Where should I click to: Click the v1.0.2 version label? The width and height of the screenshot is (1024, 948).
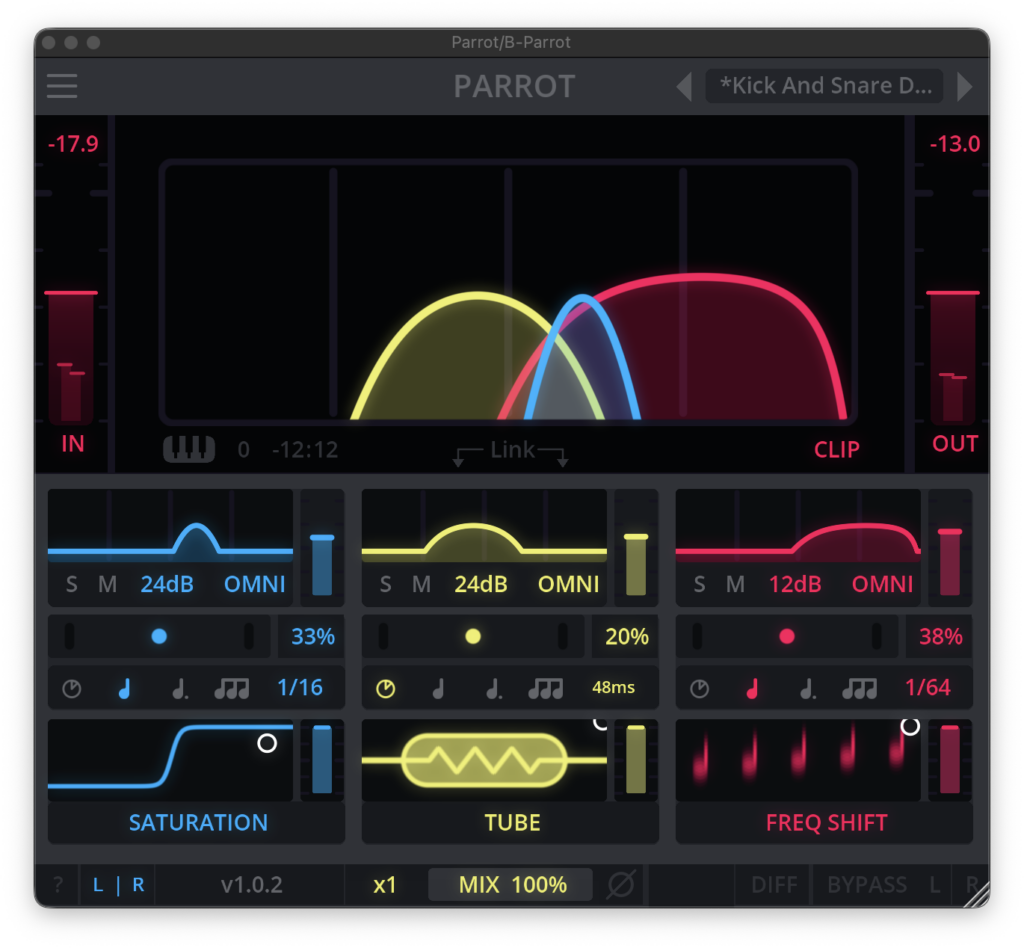click(251, 885)
